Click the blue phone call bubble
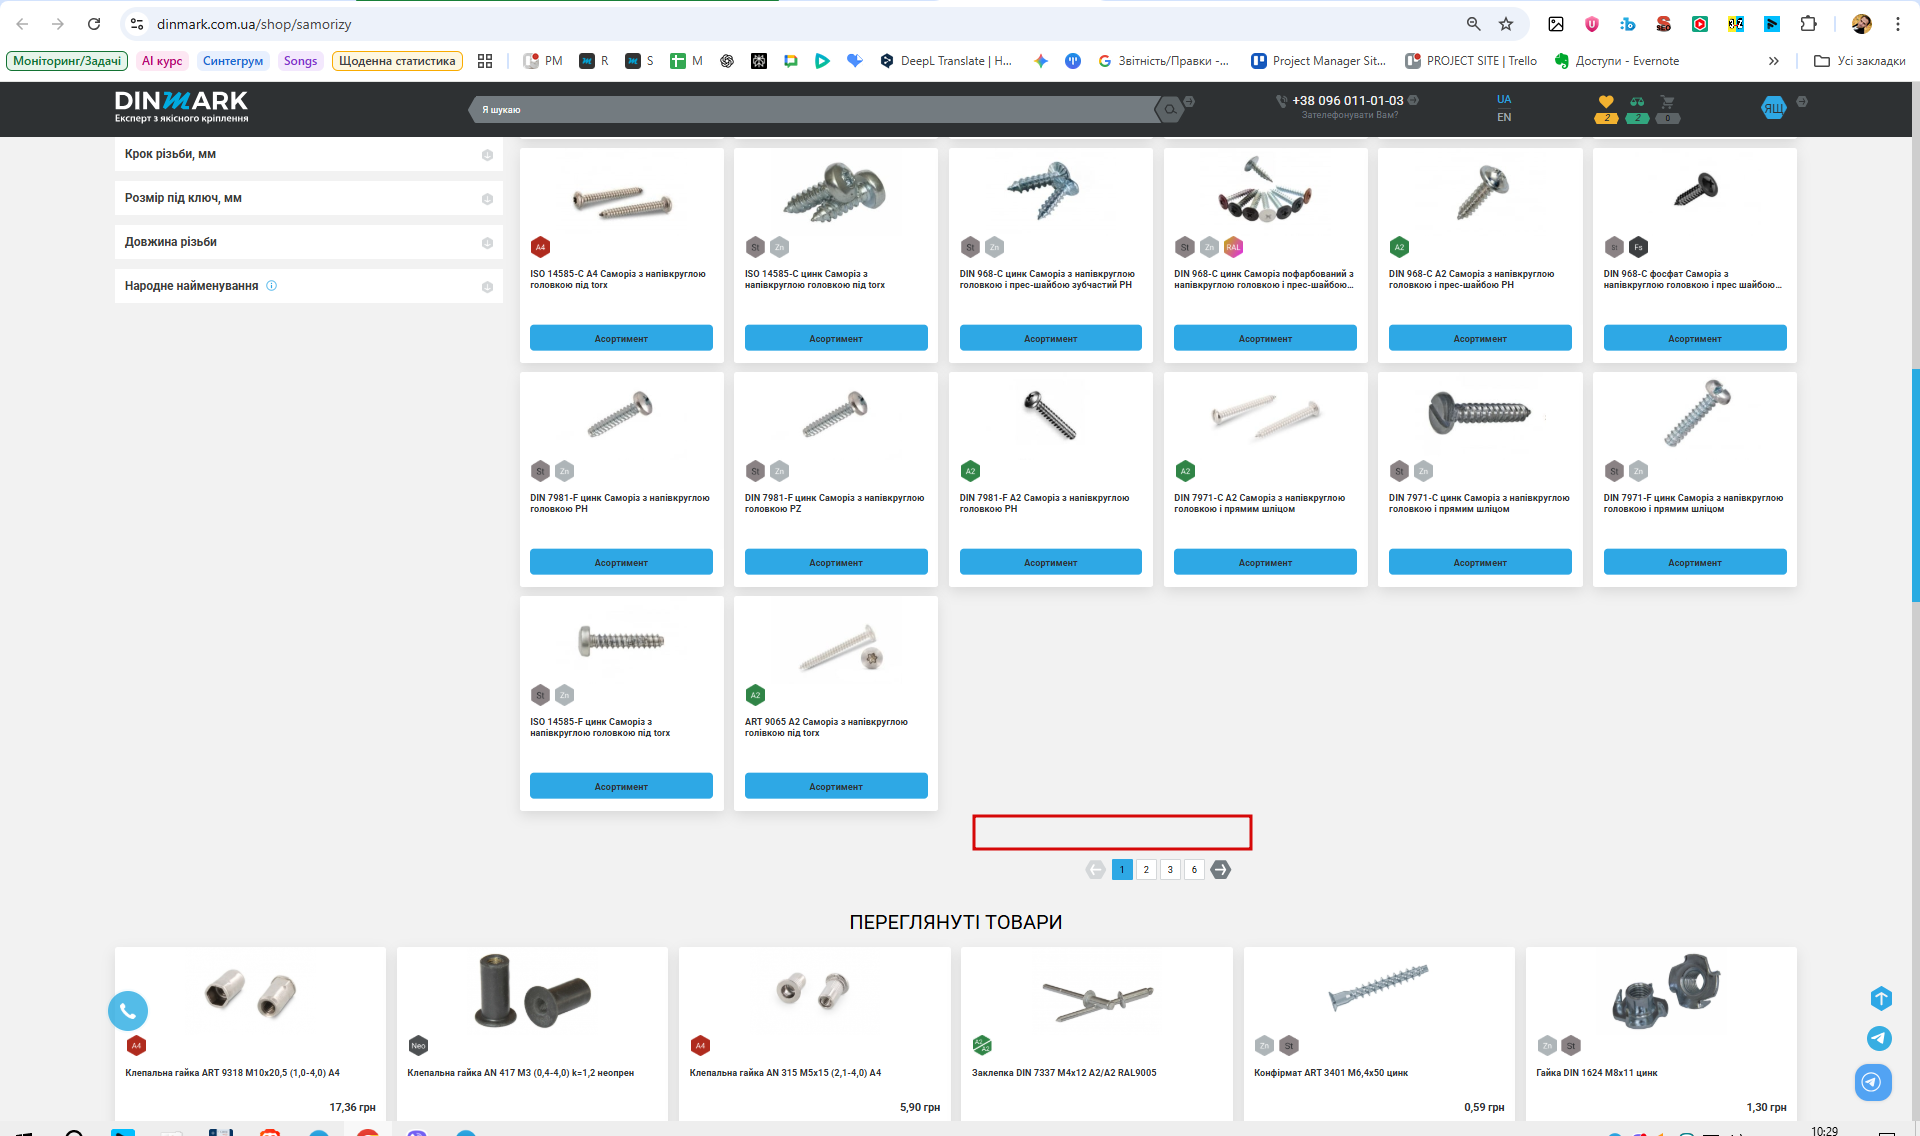Image resolution: width=1920 pixels, height=1136 pixels. [128, 1011]
